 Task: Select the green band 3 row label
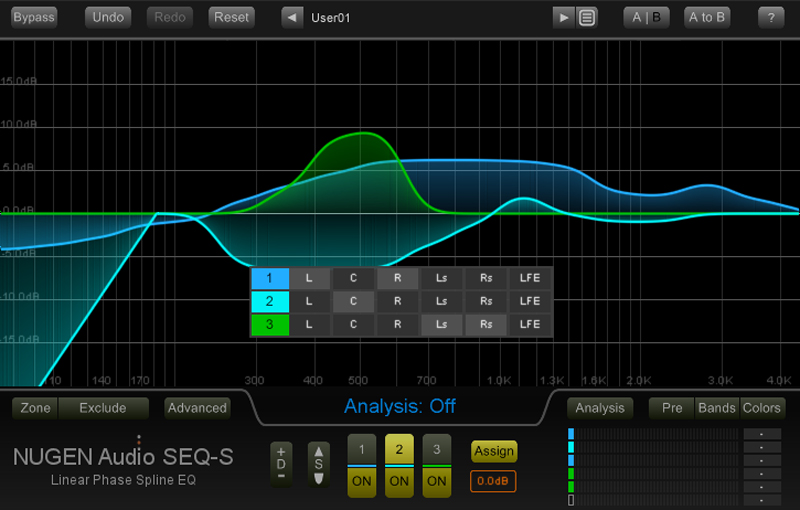click(x=269, y=324)
